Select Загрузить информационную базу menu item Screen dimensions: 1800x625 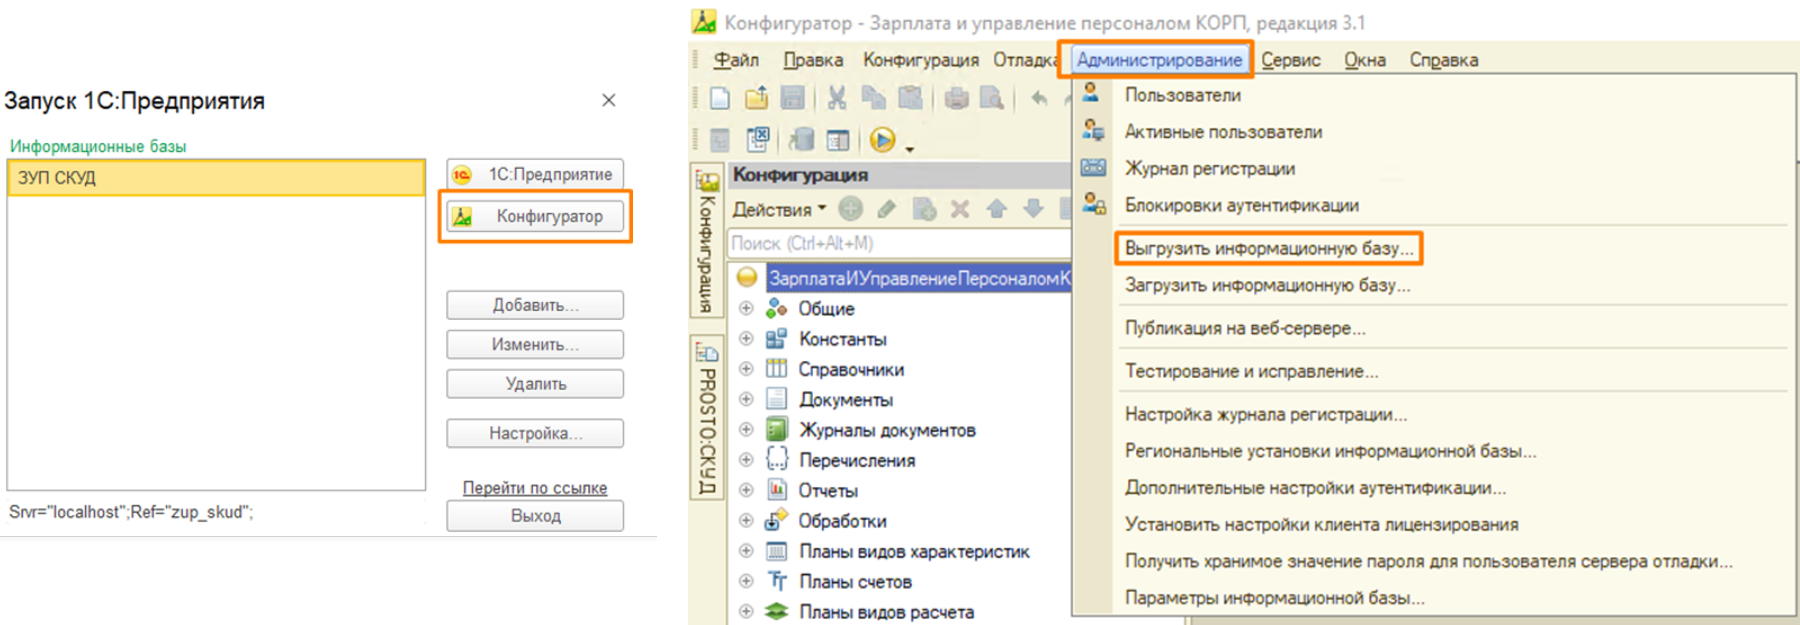click(1267, 285)
